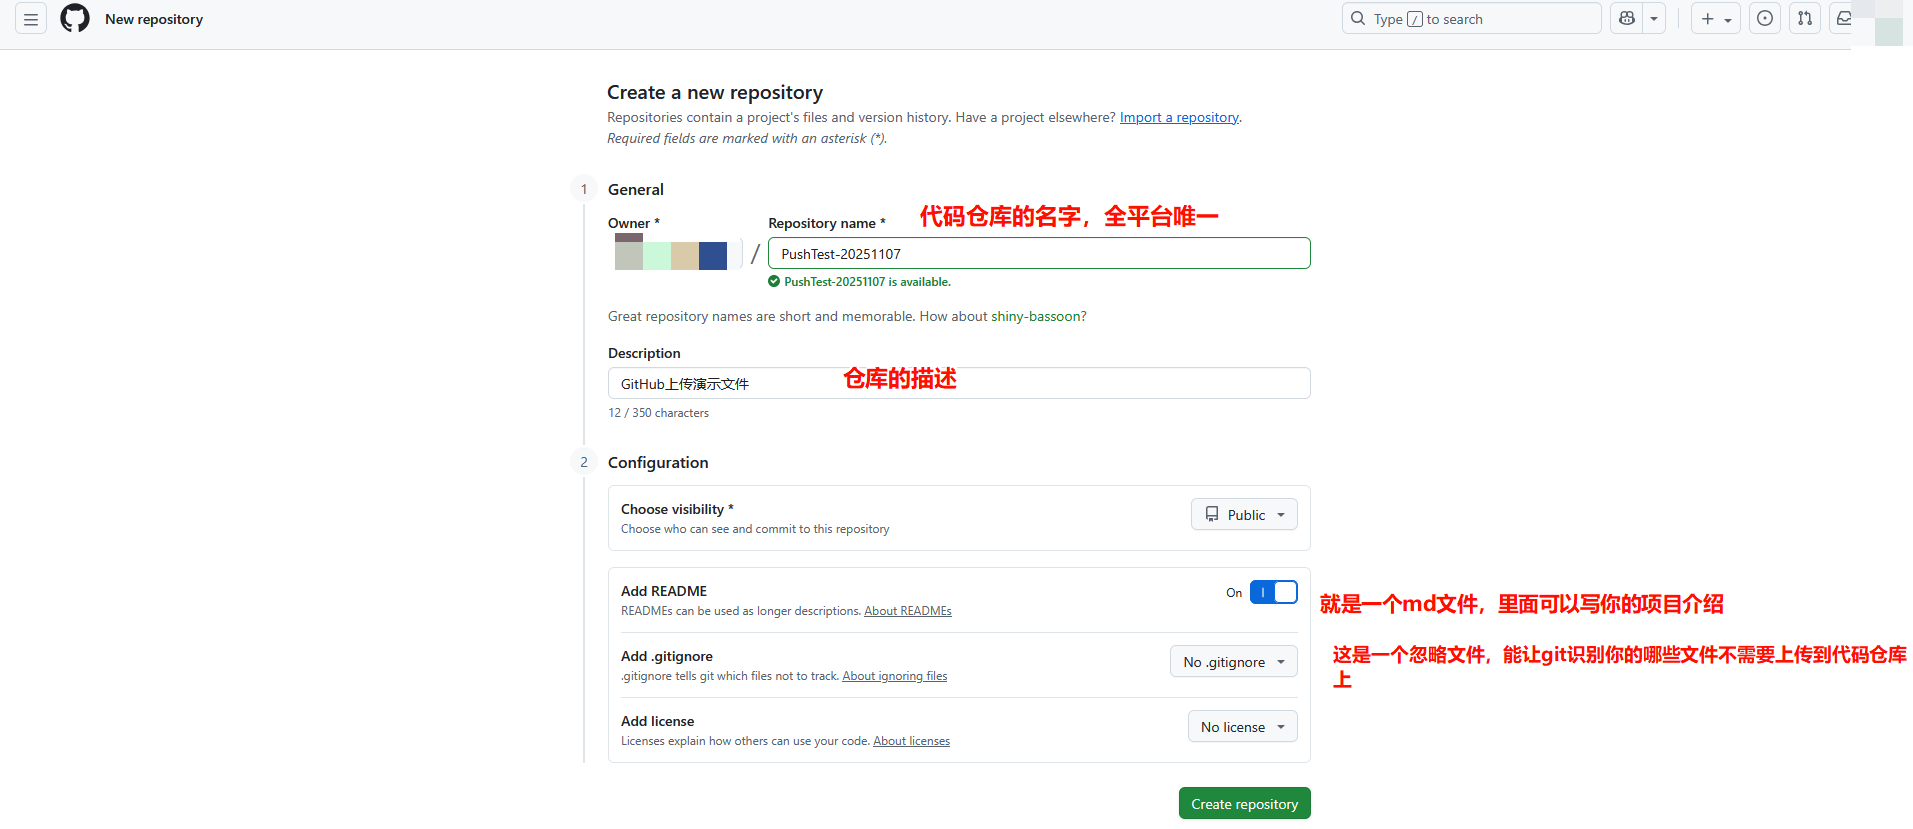Image resolution: width=1913 pixels, height=829 pixels.
Task: Open the No .gitignore dropdown
Action: pyautogui.click(x=1234, y=662)
